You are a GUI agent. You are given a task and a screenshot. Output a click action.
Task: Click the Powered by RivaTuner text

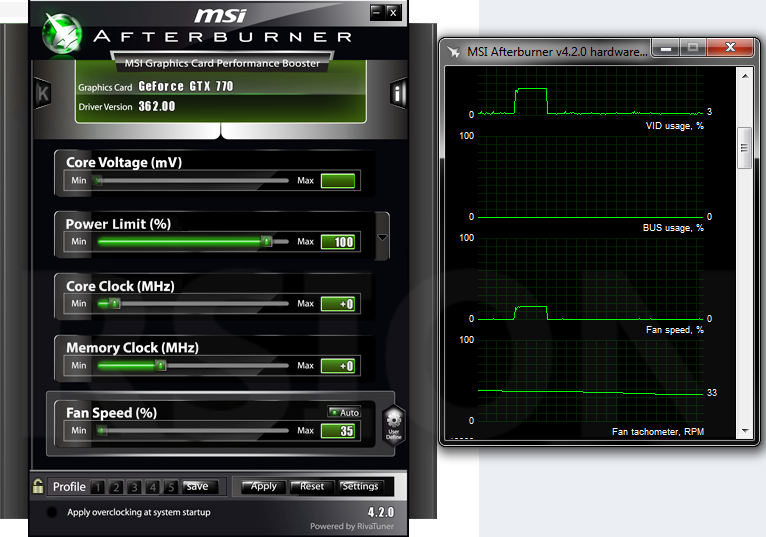point(352,526)
